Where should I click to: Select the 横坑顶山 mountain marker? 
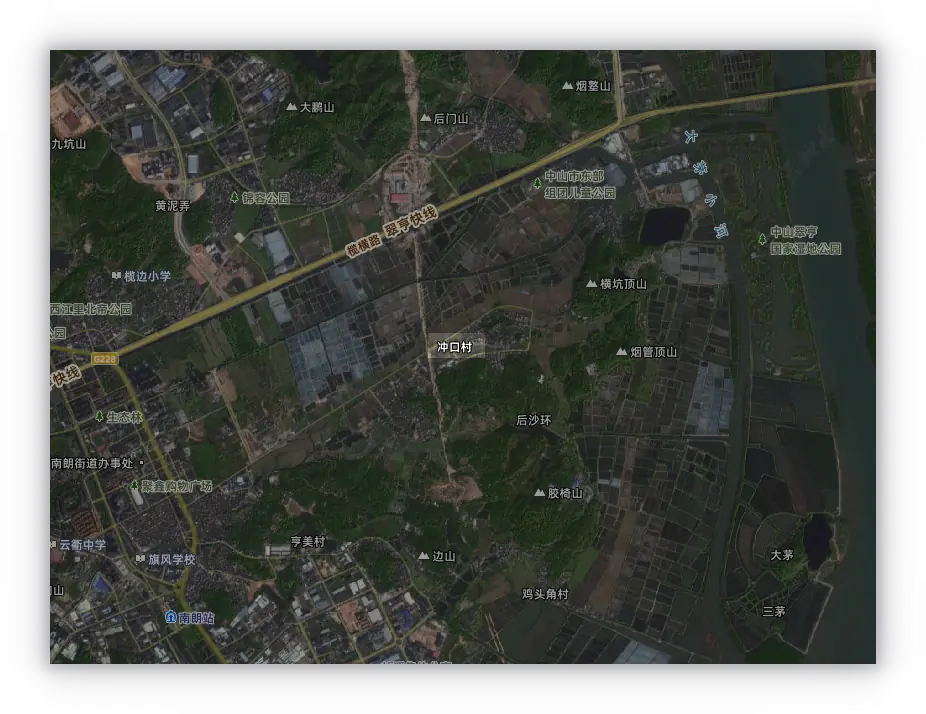[x=591, y=284]
